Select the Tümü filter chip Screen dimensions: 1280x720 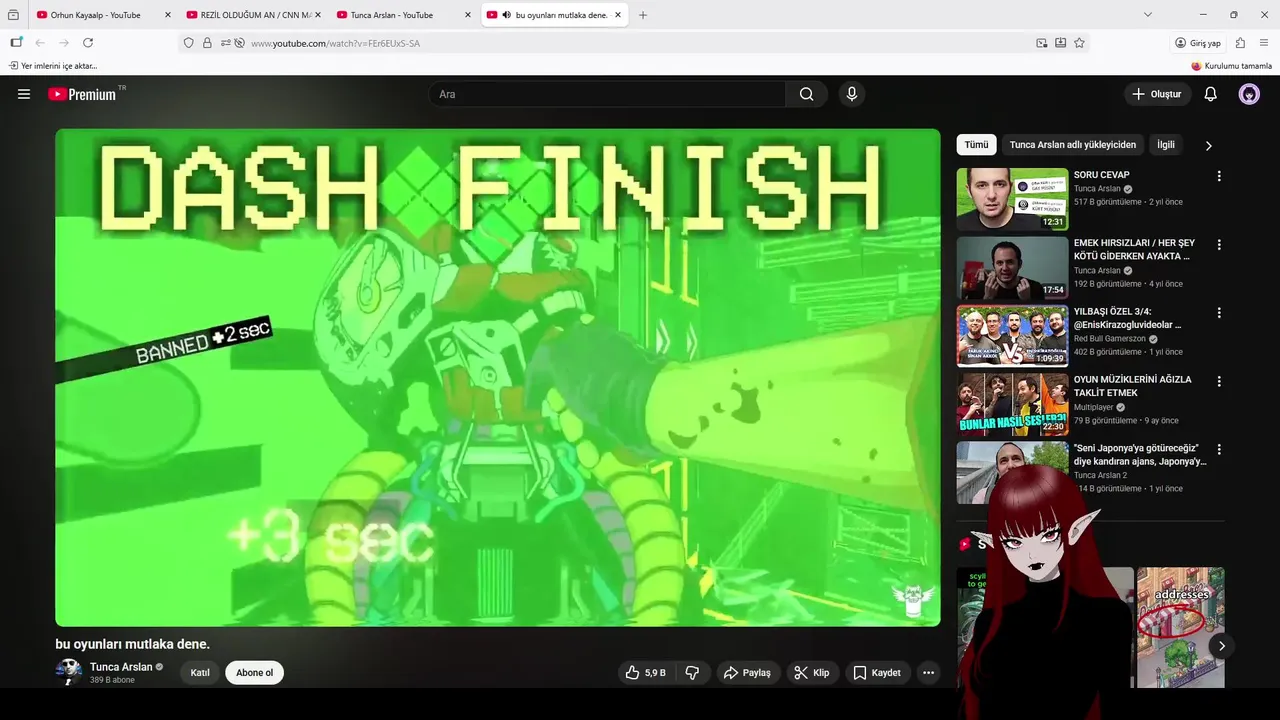976,145
